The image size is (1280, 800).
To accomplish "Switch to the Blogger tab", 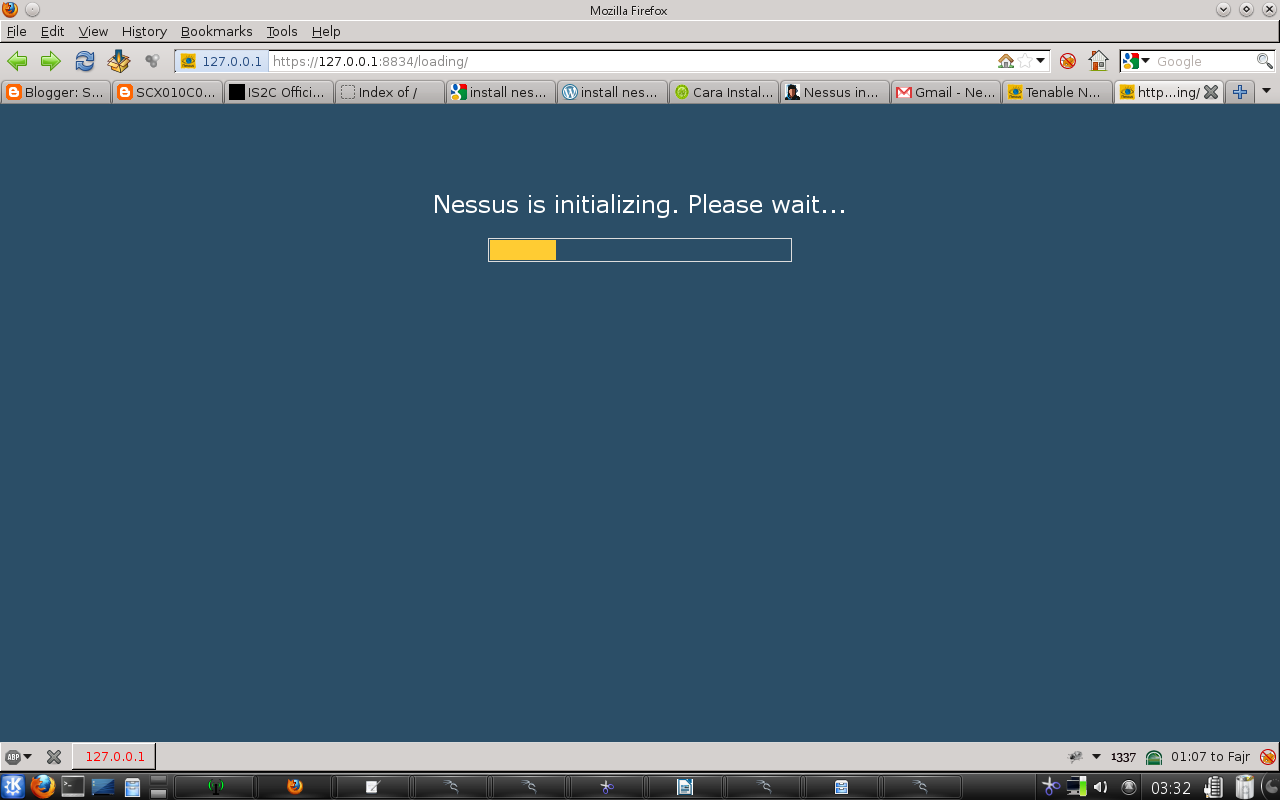I will pos(56,92).
